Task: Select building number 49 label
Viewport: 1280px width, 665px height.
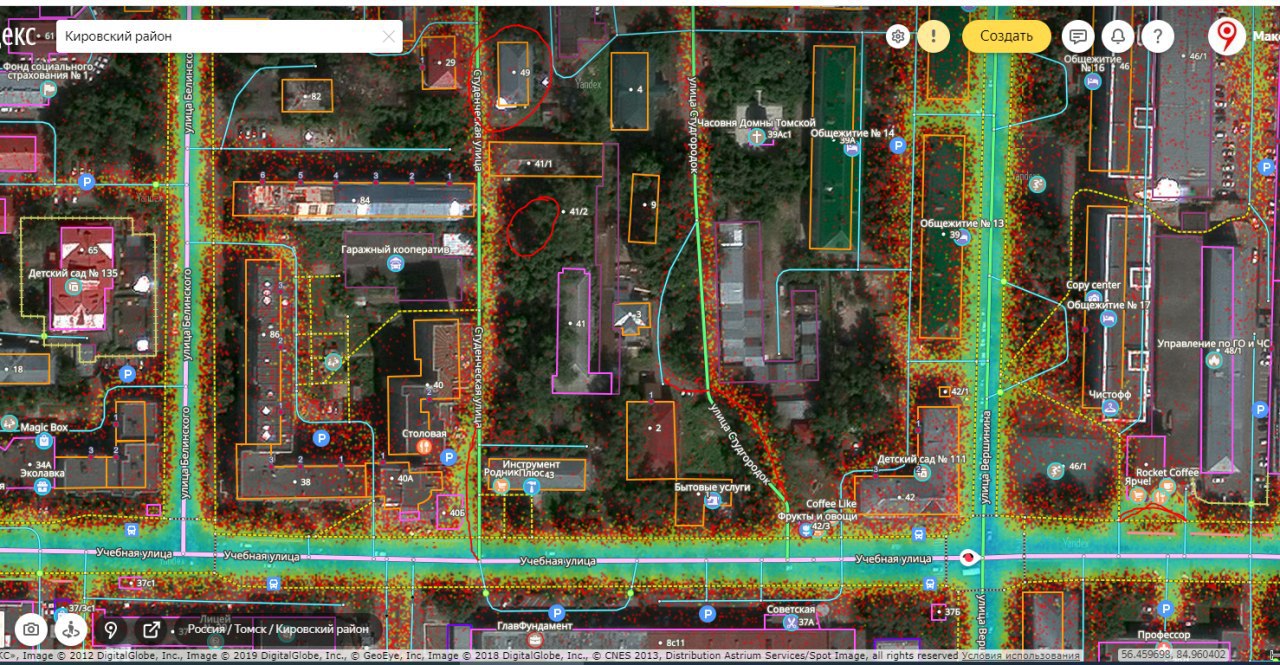Action: pos(525,73)
